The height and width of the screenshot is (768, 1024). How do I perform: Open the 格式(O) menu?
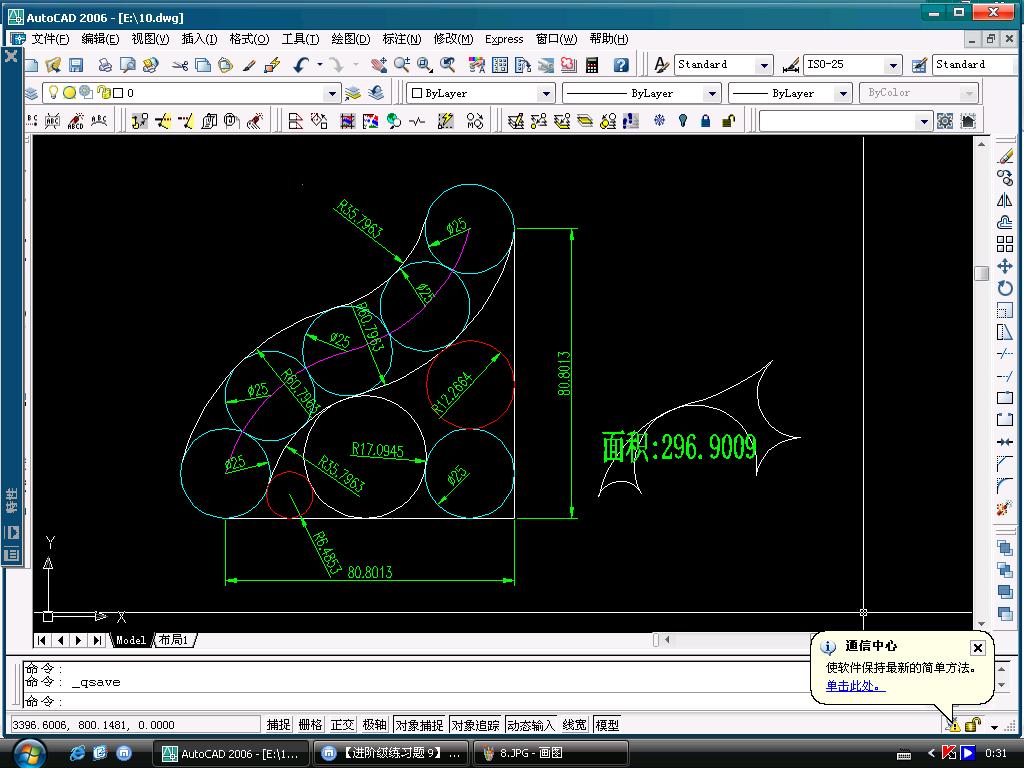[249, 39]
